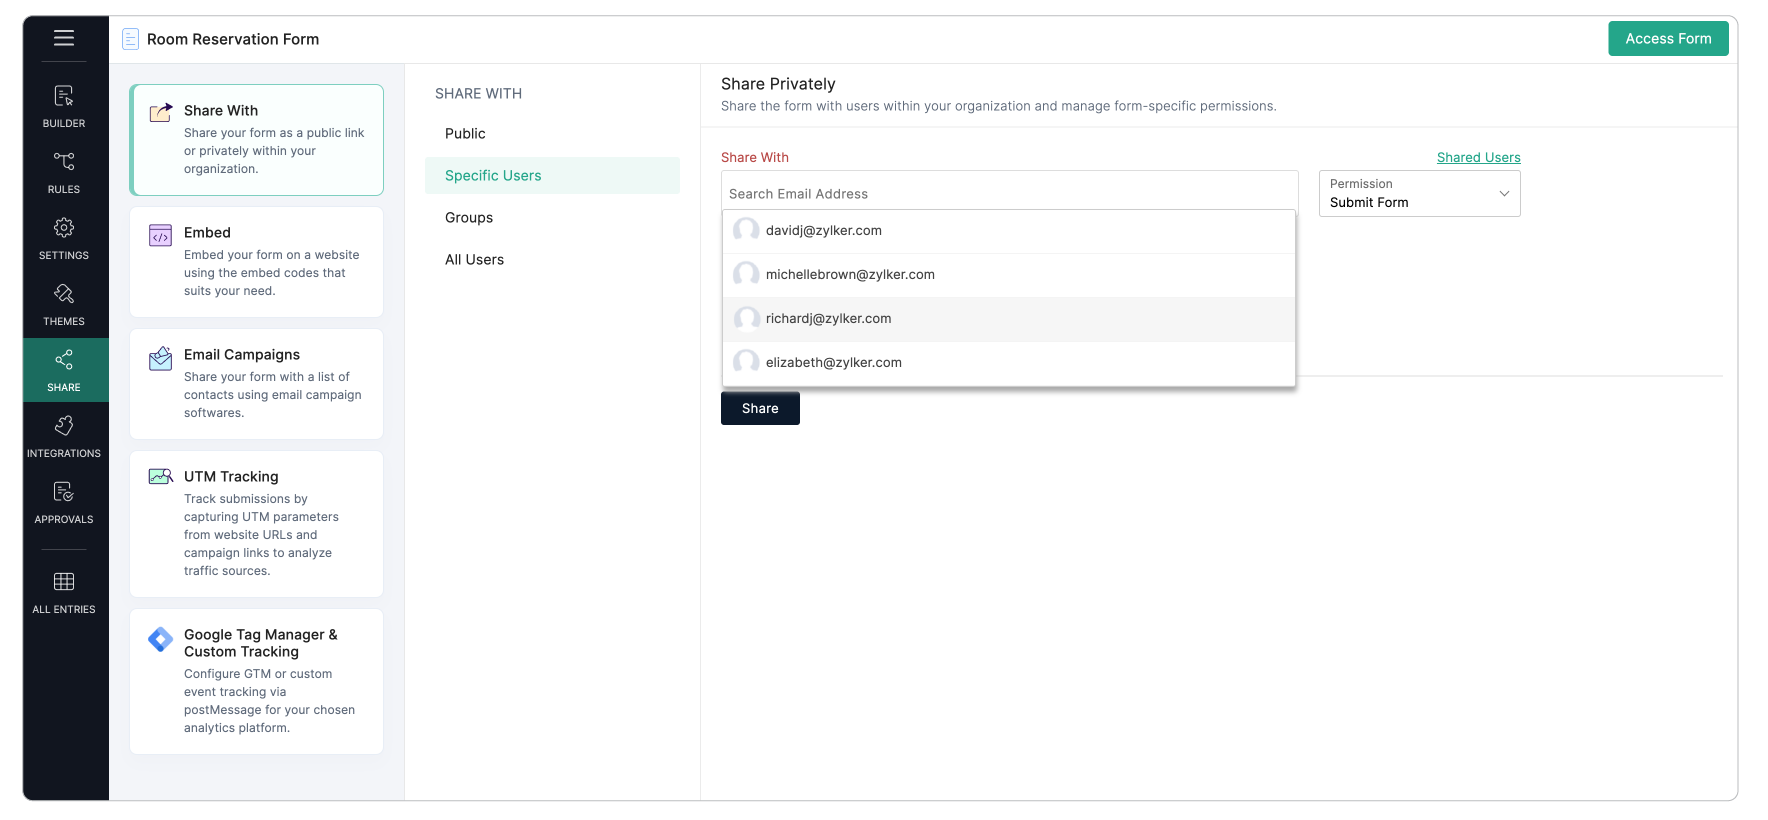Click the Room Reservation Form title
1768x820 pixels.
(x=233, y=39)
